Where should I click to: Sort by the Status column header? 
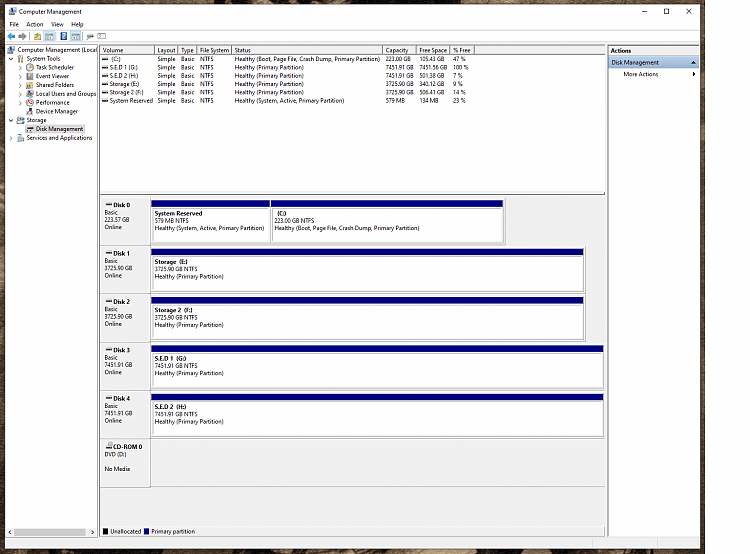click(x=307, y=50)
